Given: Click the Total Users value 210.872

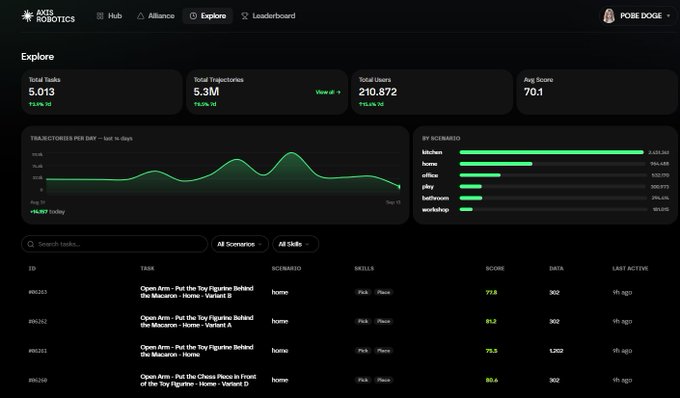Looking at the screenshot, I should [378, 92].
